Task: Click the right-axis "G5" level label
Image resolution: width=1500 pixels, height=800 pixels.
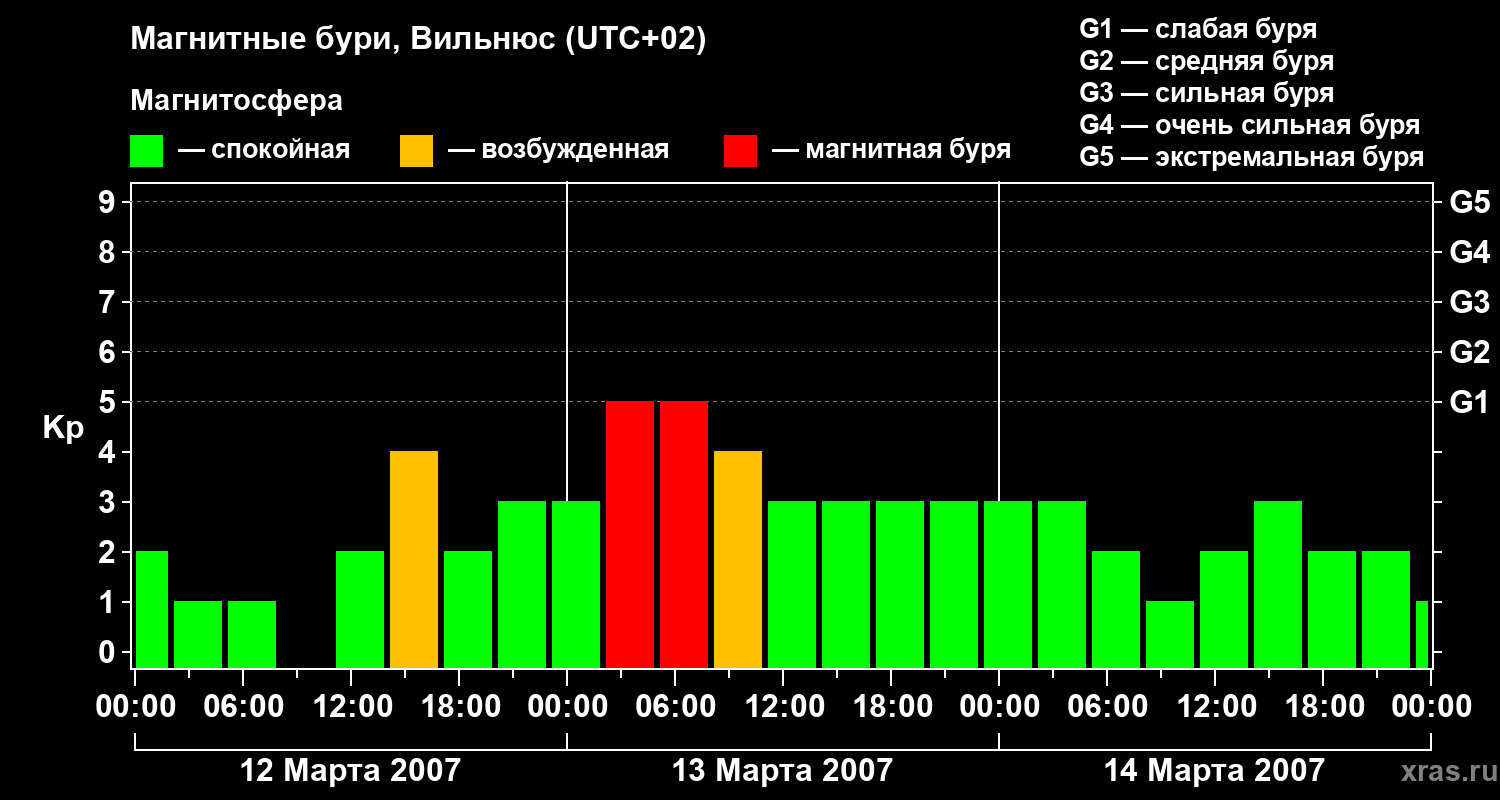Action: point(1469,202)
